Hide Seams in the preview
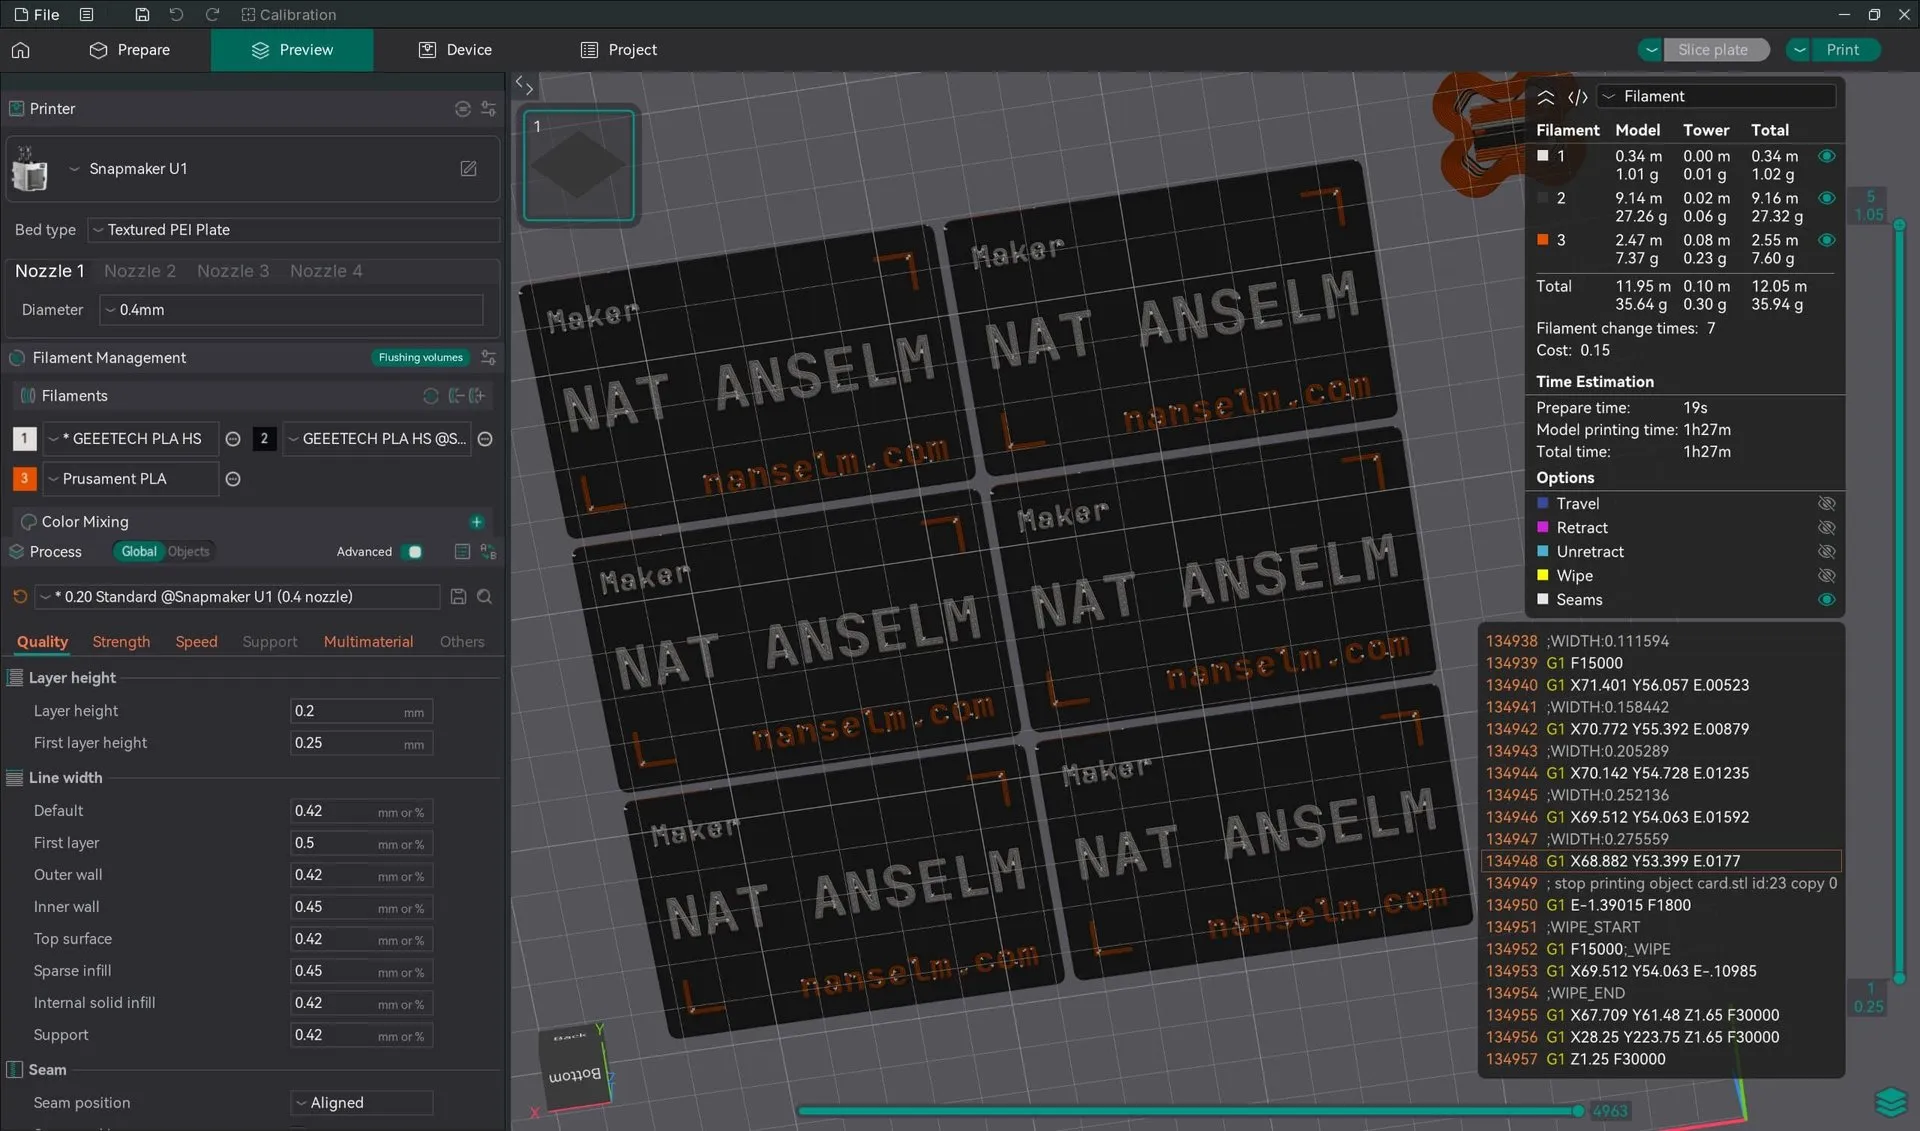Image resolution: width=1920 pixels, height=1131 pixels. click(x=1827, y=600)
